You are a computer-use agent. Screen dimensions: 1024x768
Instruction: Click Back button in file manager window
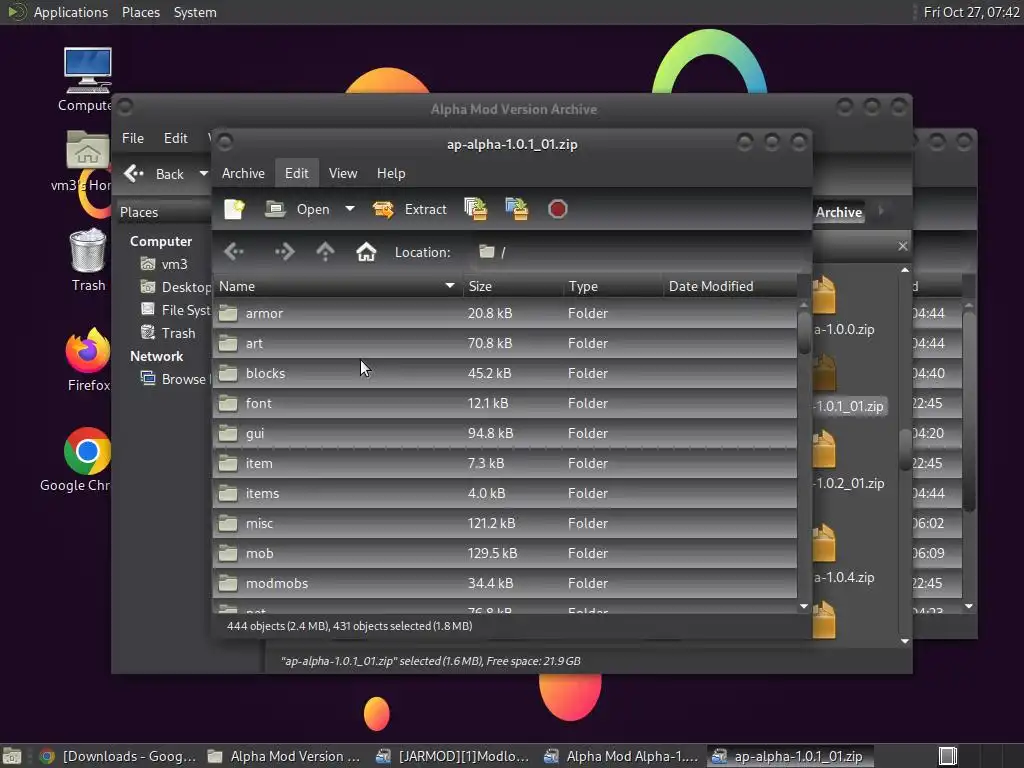pyautogui.click(x=155, y=174)
